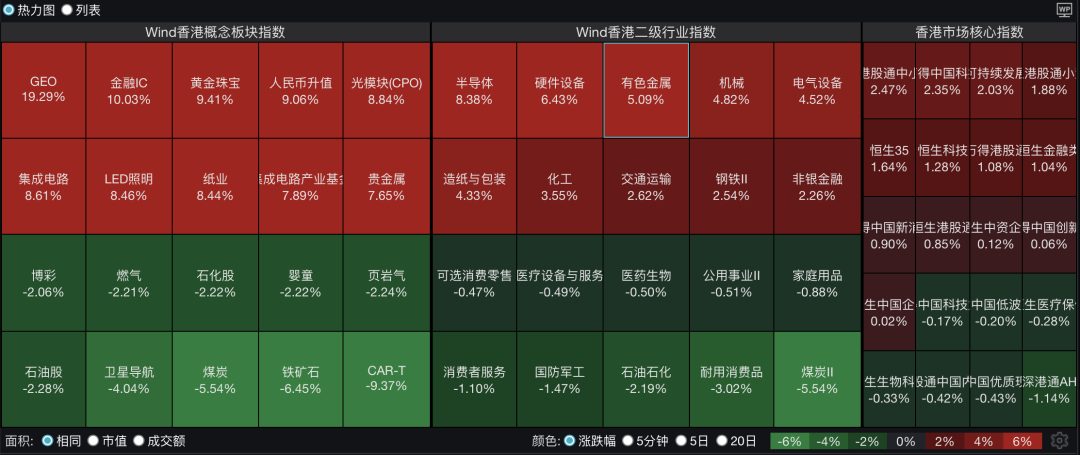Open the 光模块(CPO) 8.84% tile

click(386, 90)
